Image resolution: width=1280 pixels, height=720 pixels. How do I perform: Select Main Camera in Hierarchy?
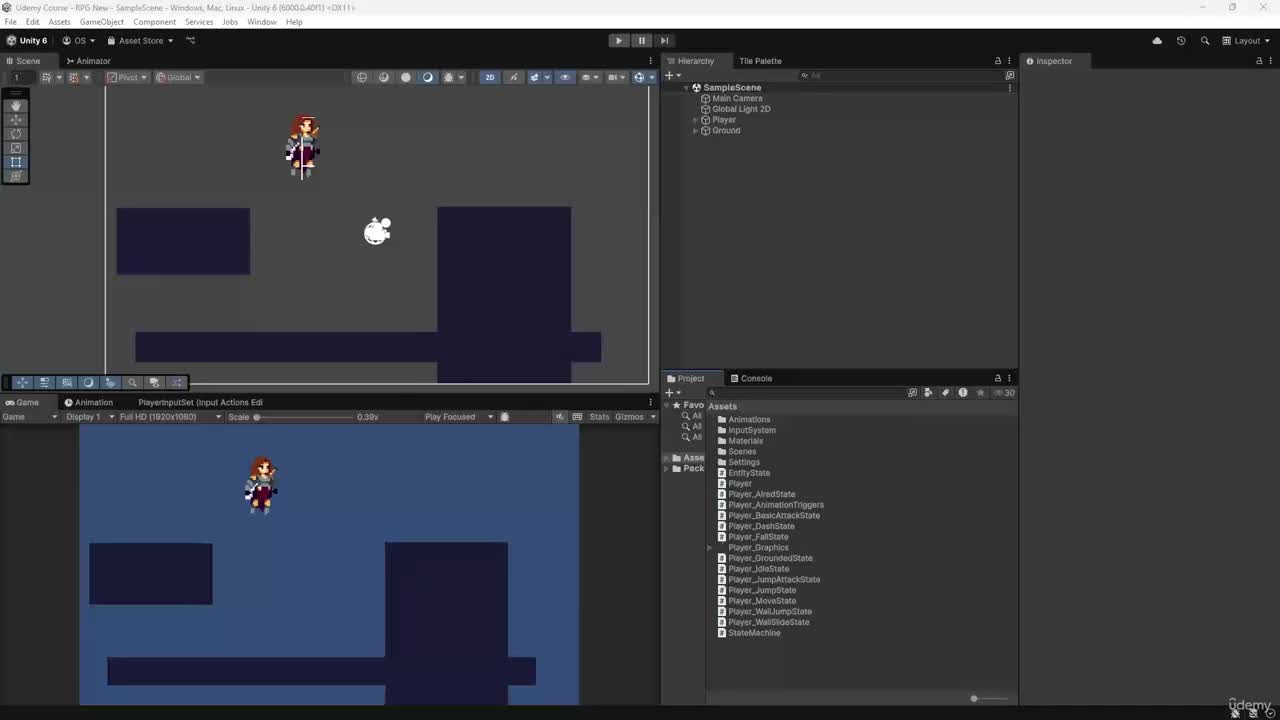pyautogui.click(x=737, y=98)
